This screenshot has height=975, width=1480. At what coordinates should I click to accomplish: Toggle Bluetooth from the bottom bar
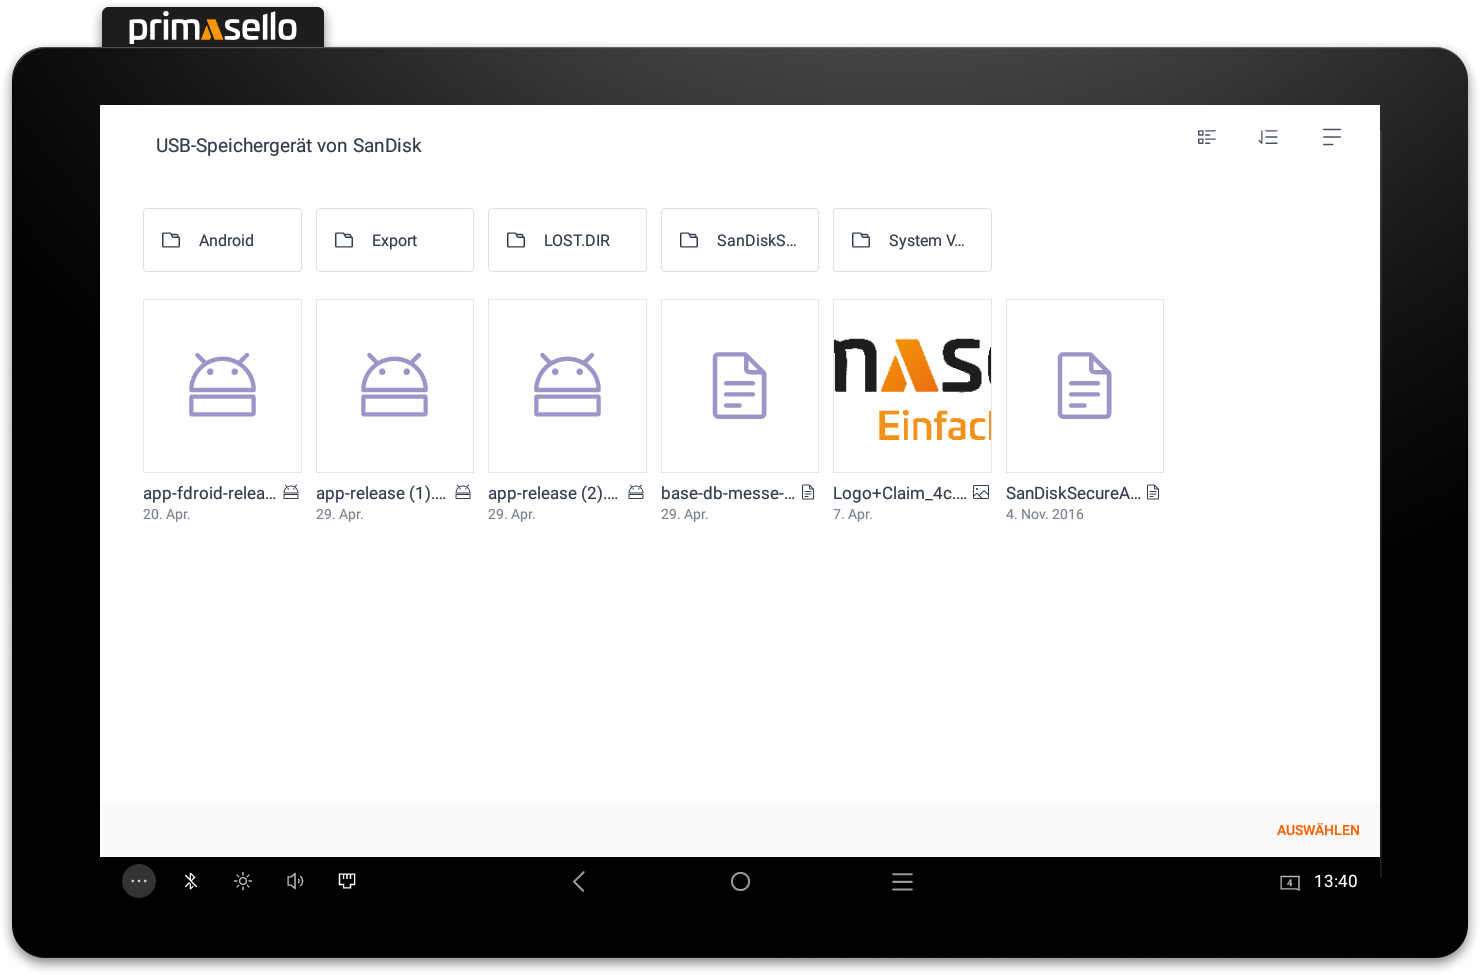[x=190, y=881]
